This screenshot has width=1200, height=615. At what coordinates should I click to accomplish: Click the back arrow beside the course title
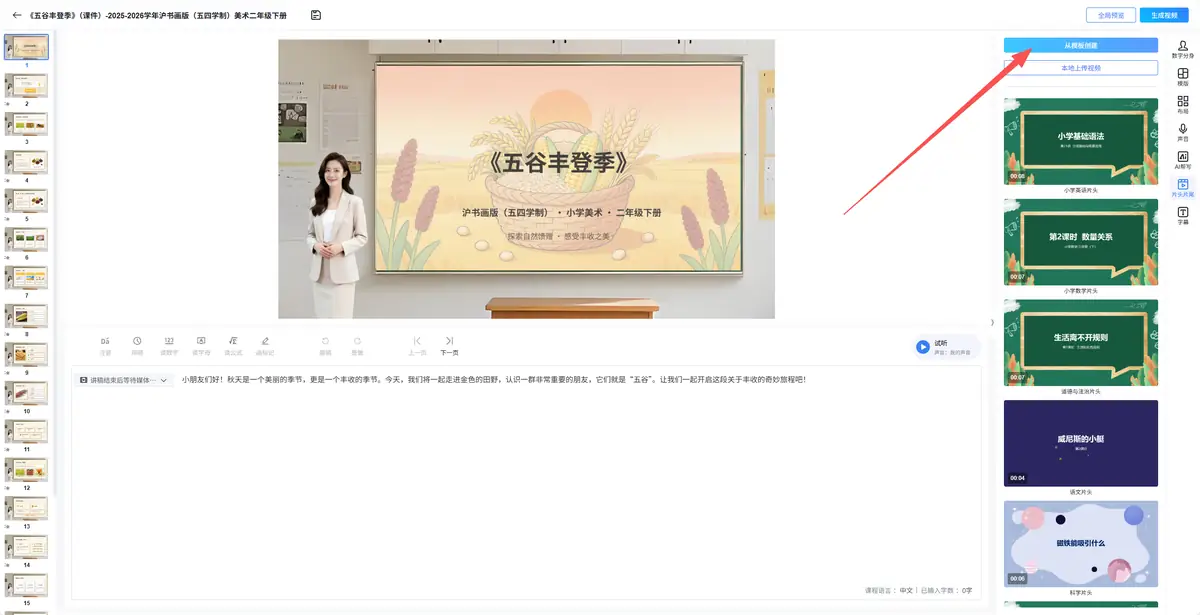[x=16, y=15]
